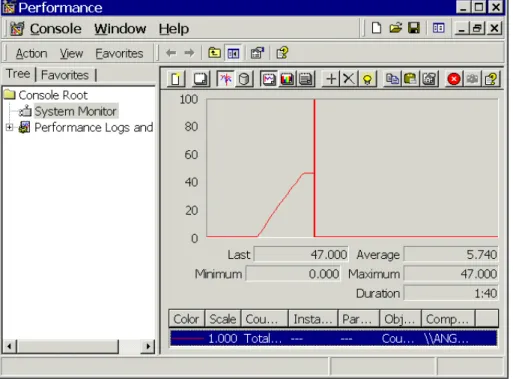Click the Up One Level folder icon
513x379 pixels.
214,53
